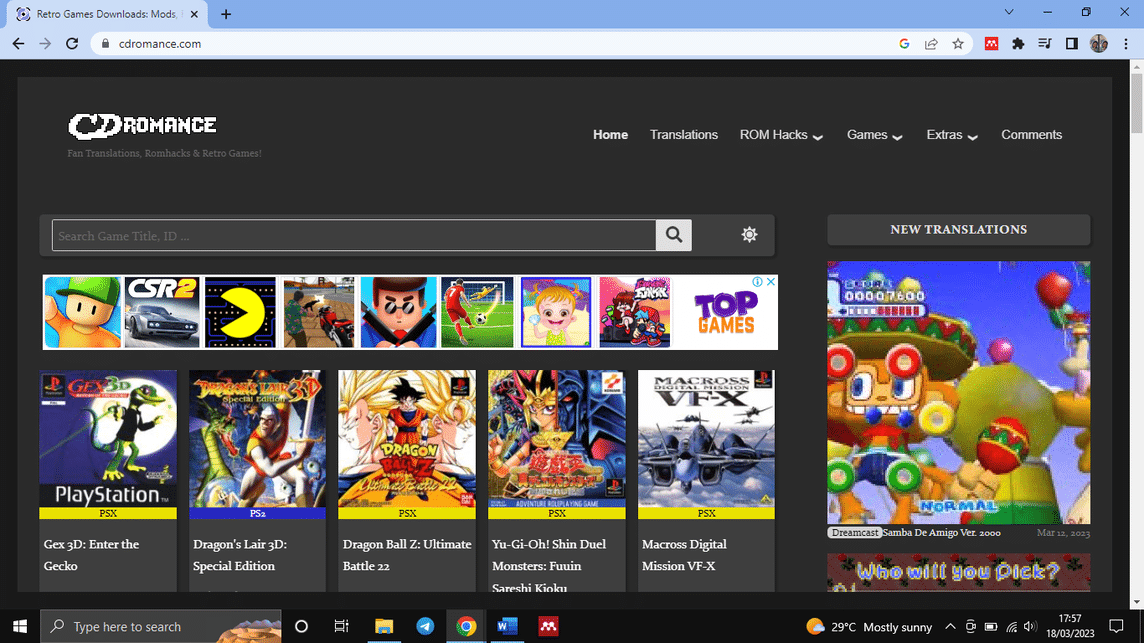Screen dimensions: 1144x643
Task: Click the TOP GAMES ad logo
Action: click(725, 312)
